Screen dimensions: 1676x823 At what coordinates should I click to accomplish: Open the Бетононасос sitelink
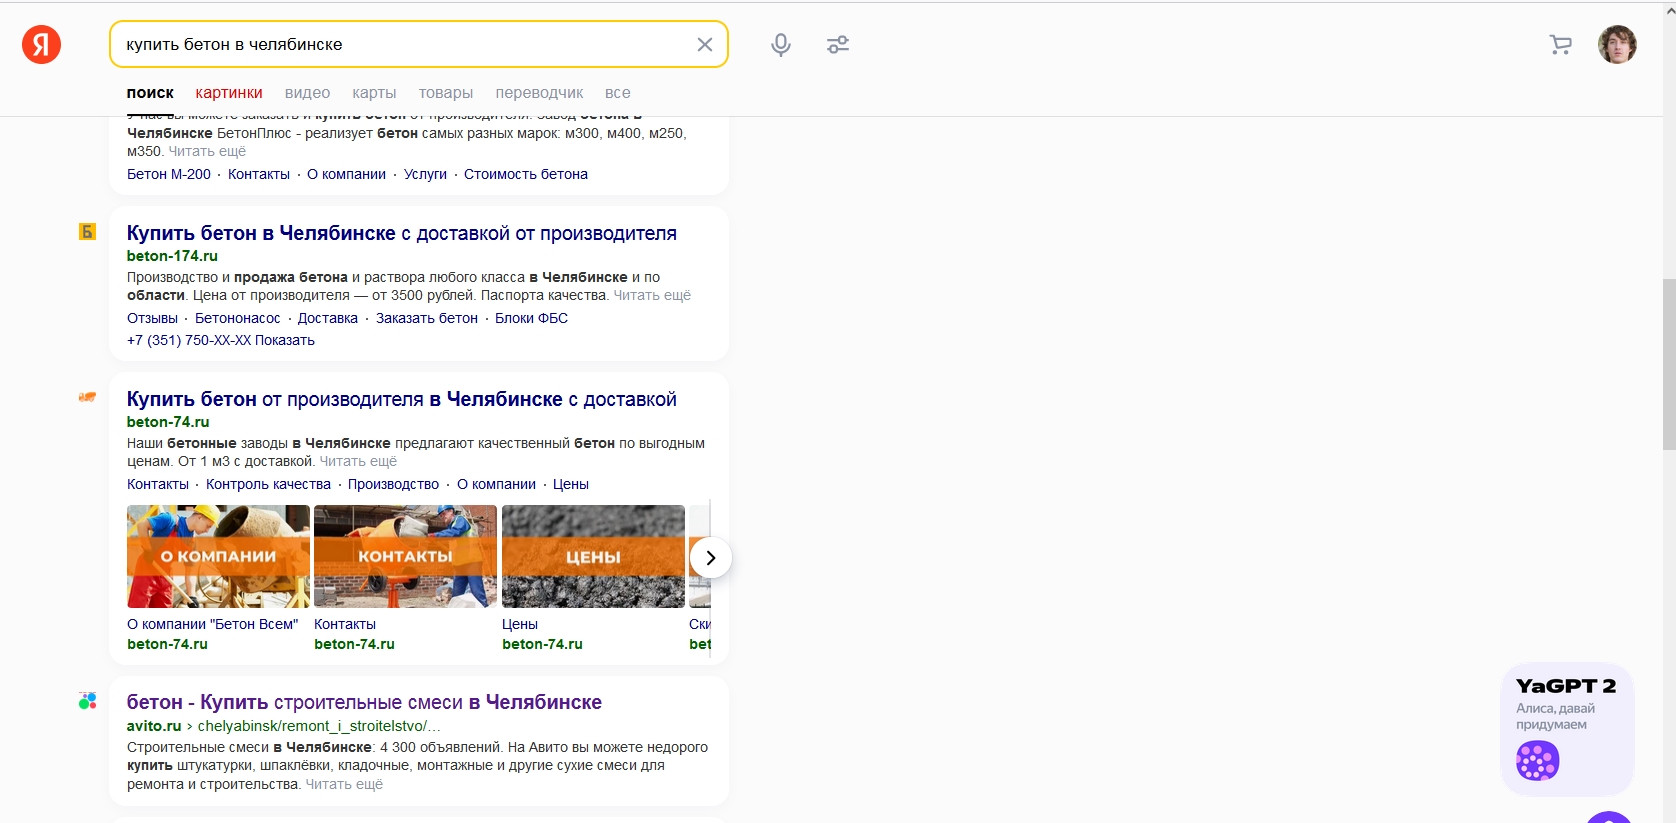click(238, 318)
